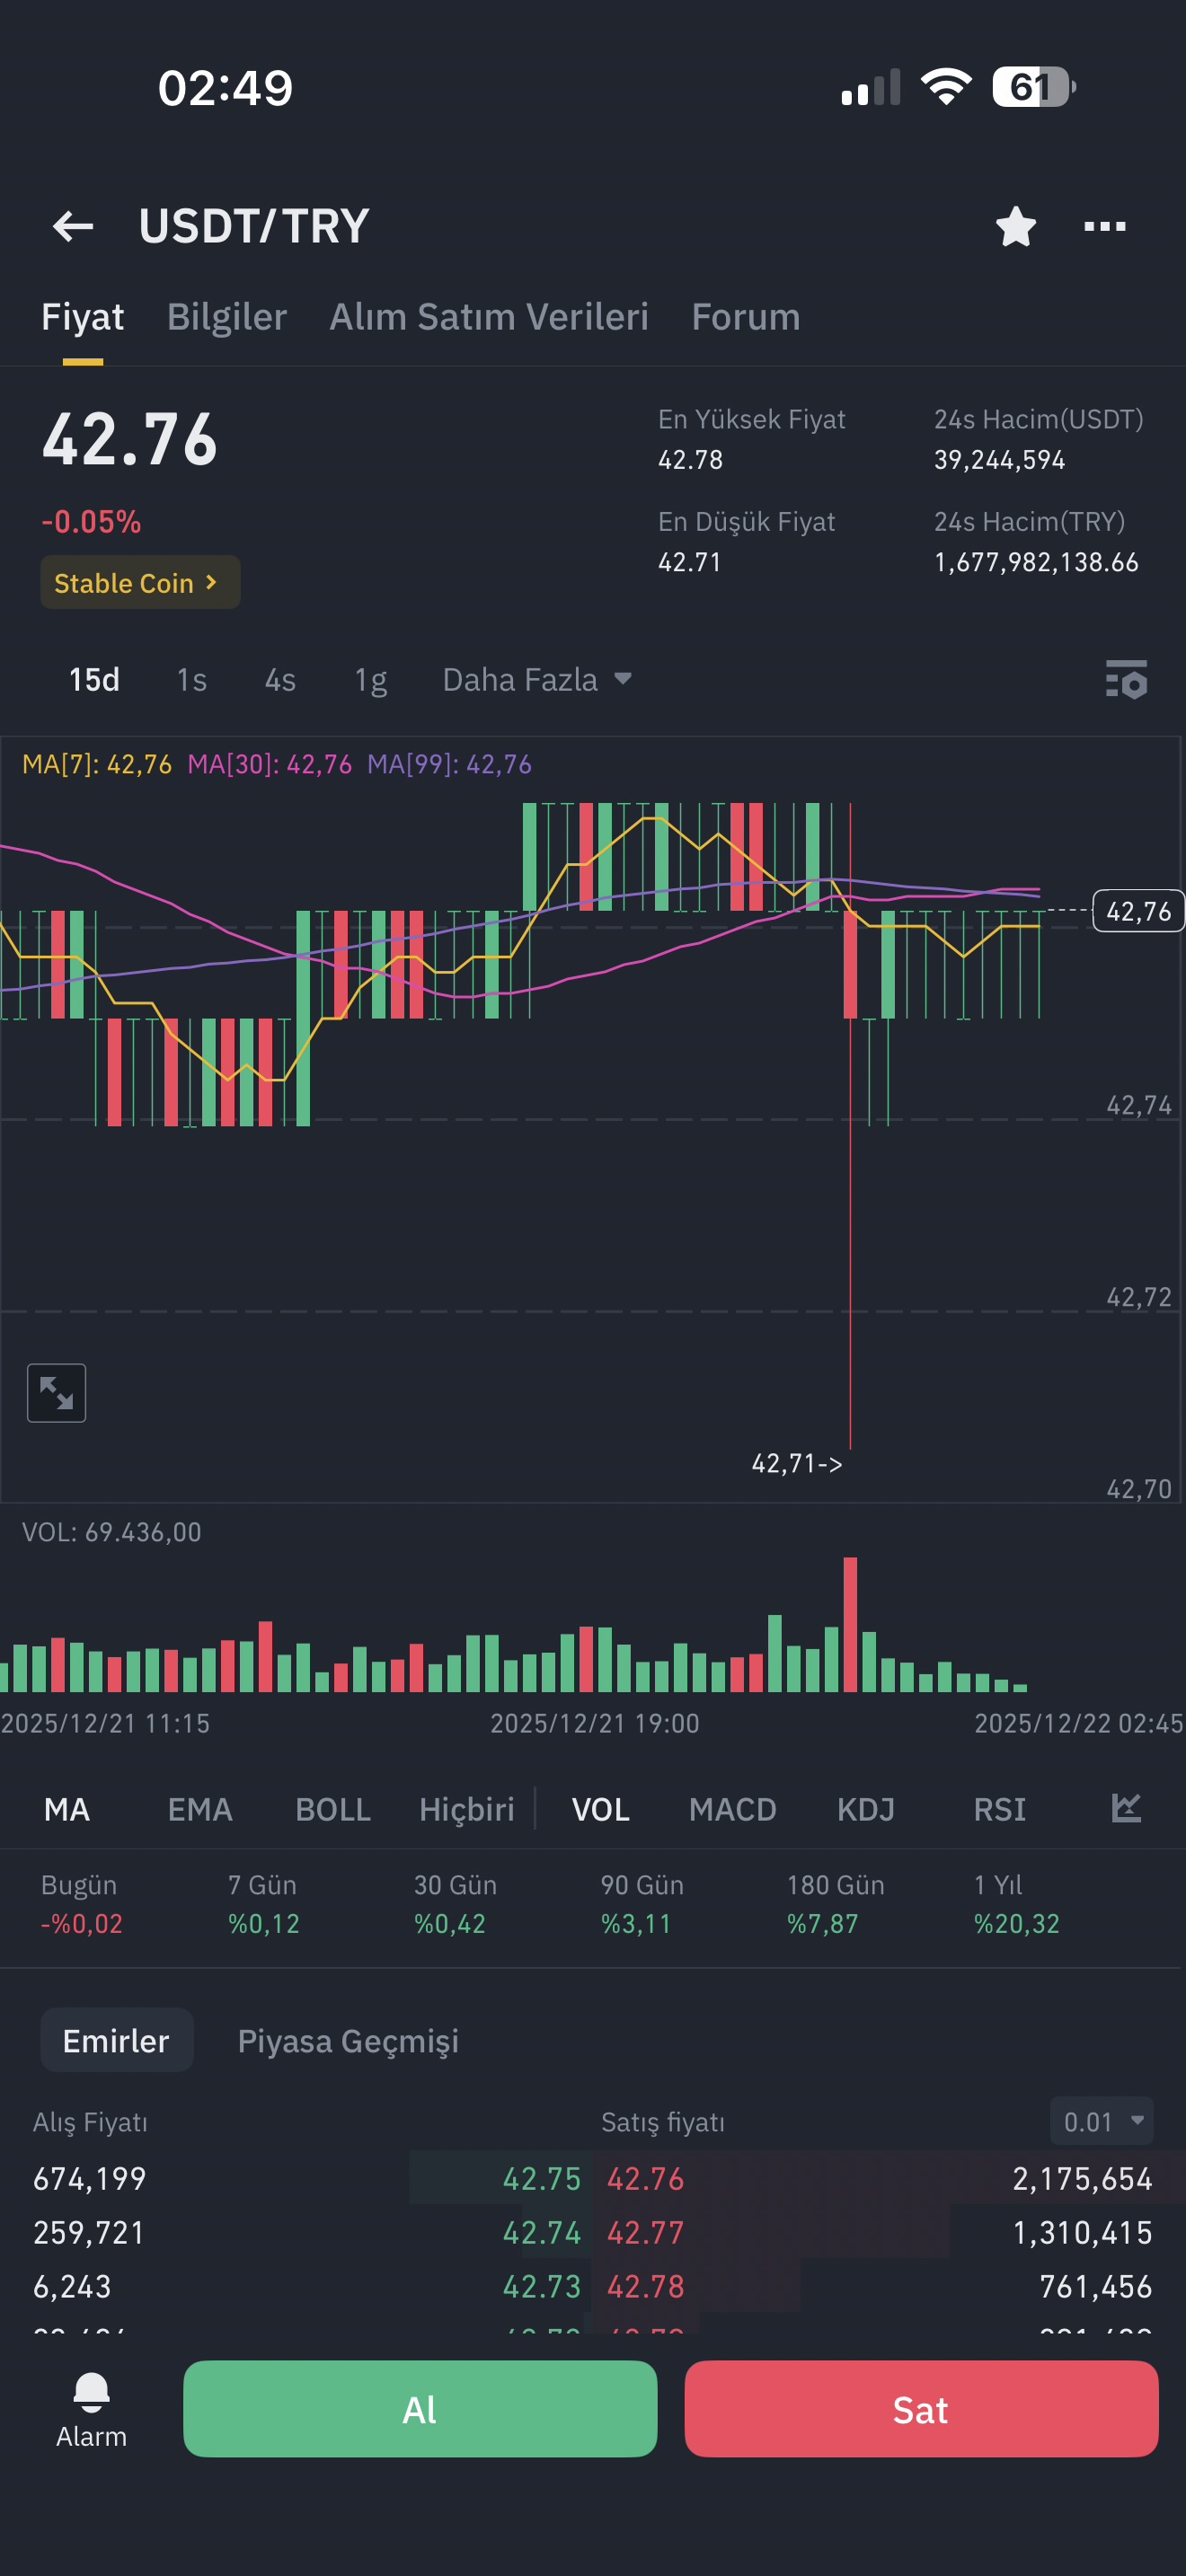Select the tallest red volume bar
Screen dimensions: 1186x2576
pyautogui.click(x=850, y=1624)
